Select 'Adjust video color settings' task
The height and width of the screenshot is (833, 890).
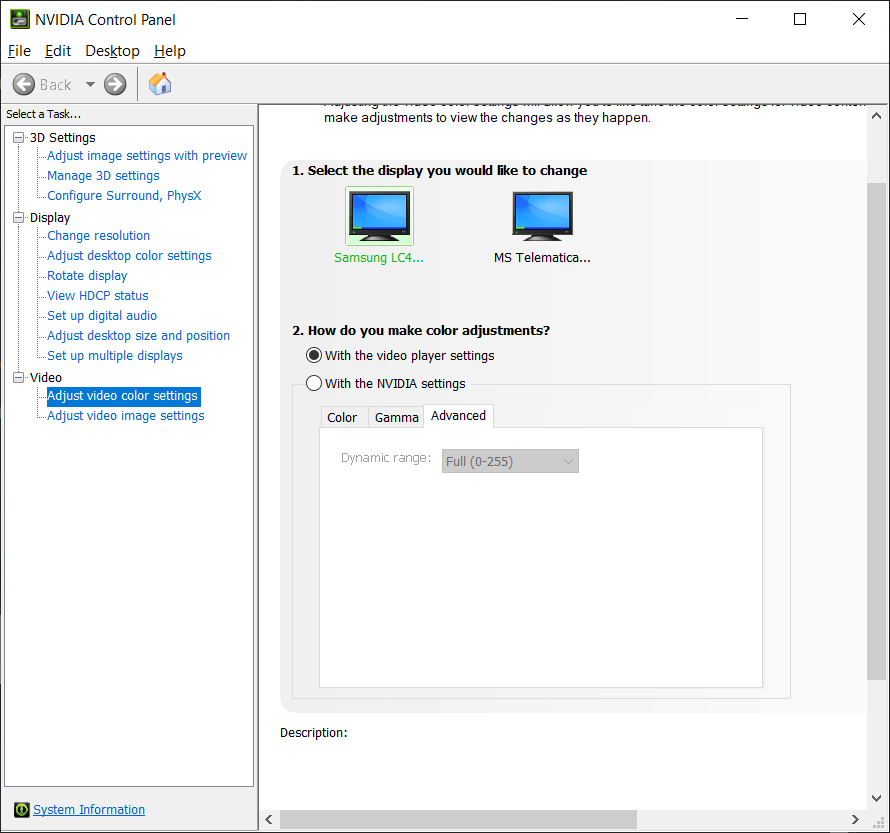(x=123, y=396)
